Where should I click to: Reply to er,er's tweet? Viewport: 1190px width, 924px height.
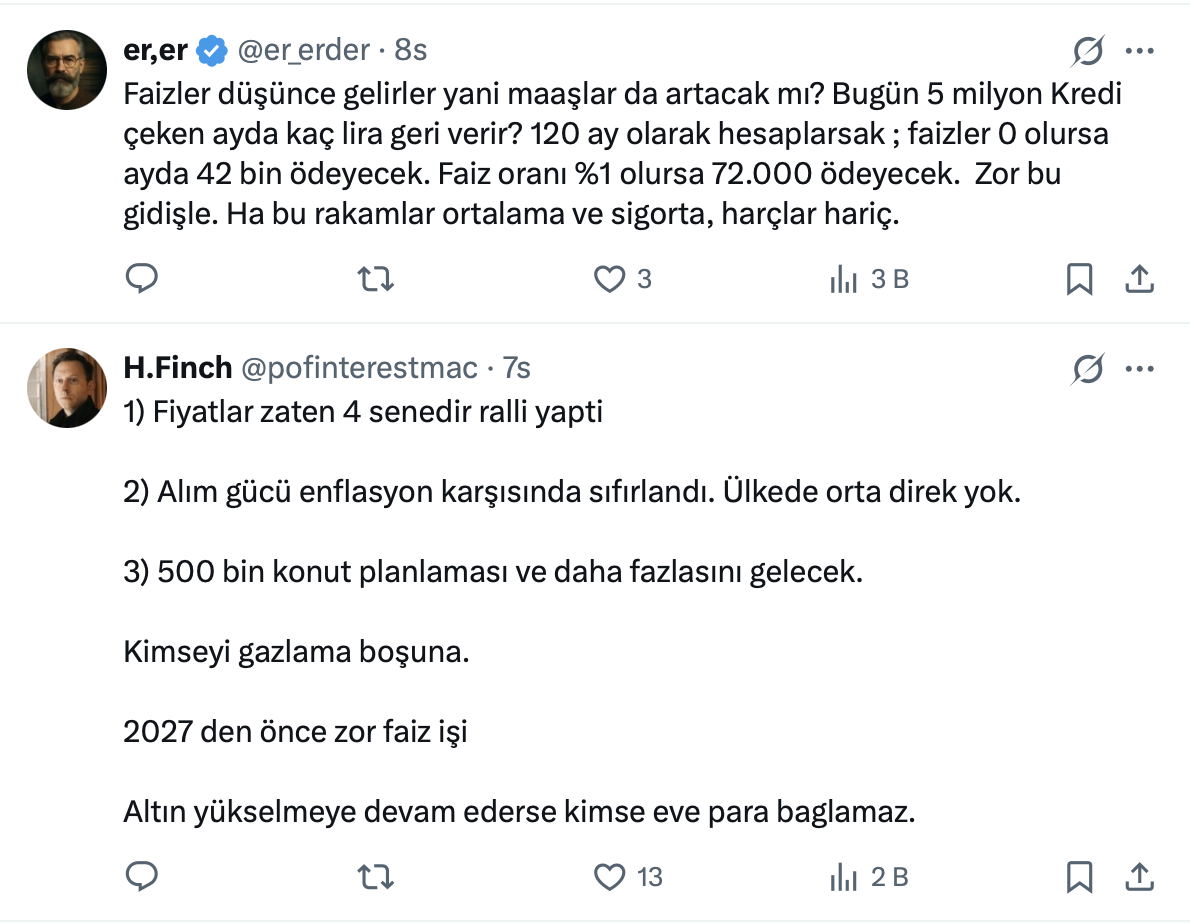pos(142,280)
